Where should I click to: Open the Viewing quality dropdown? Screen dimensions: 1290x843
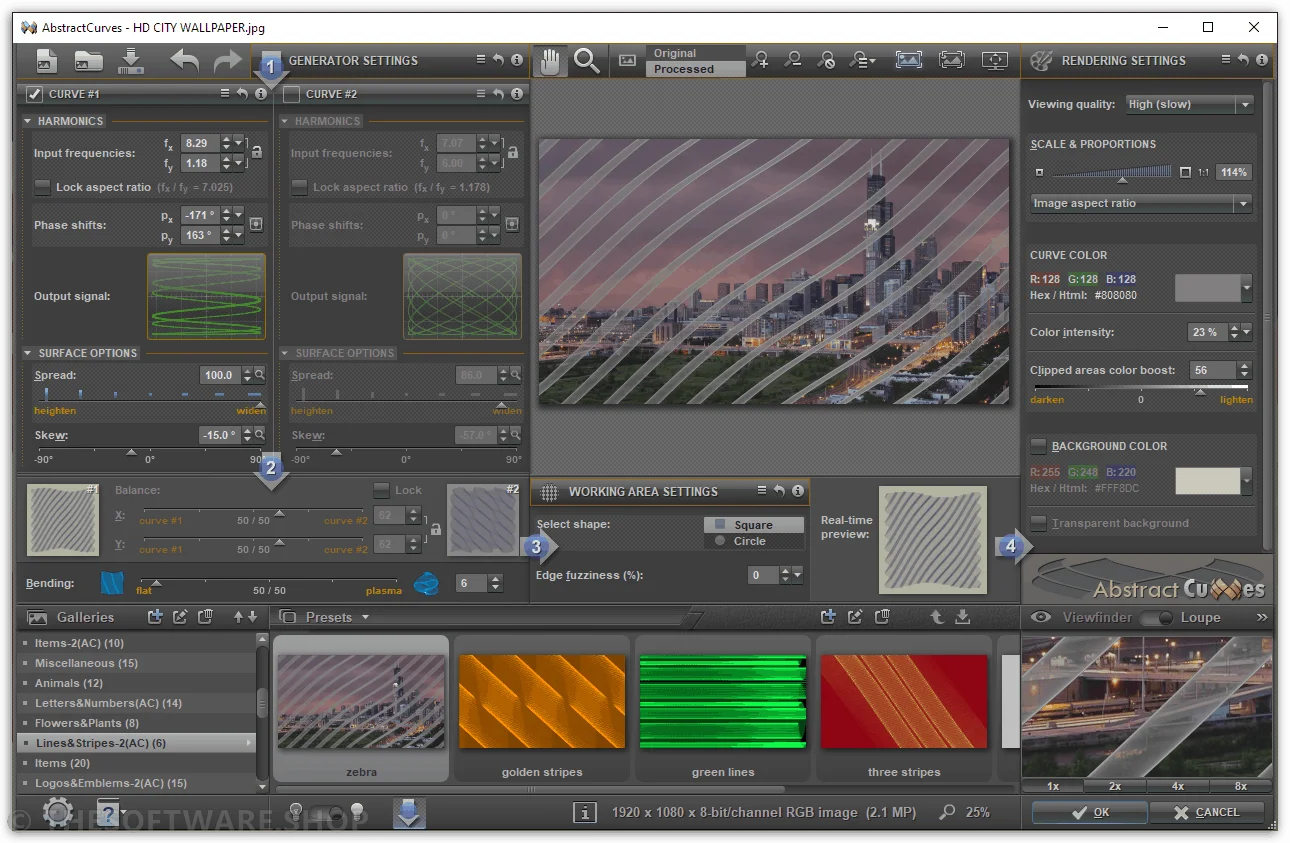[x=1244, y=104]
